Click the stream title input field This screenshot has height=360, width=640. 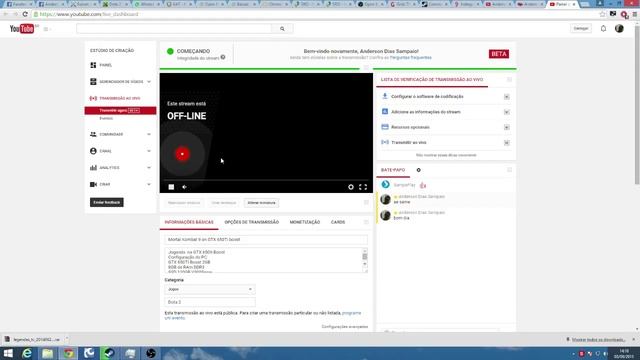coord(266,240)
